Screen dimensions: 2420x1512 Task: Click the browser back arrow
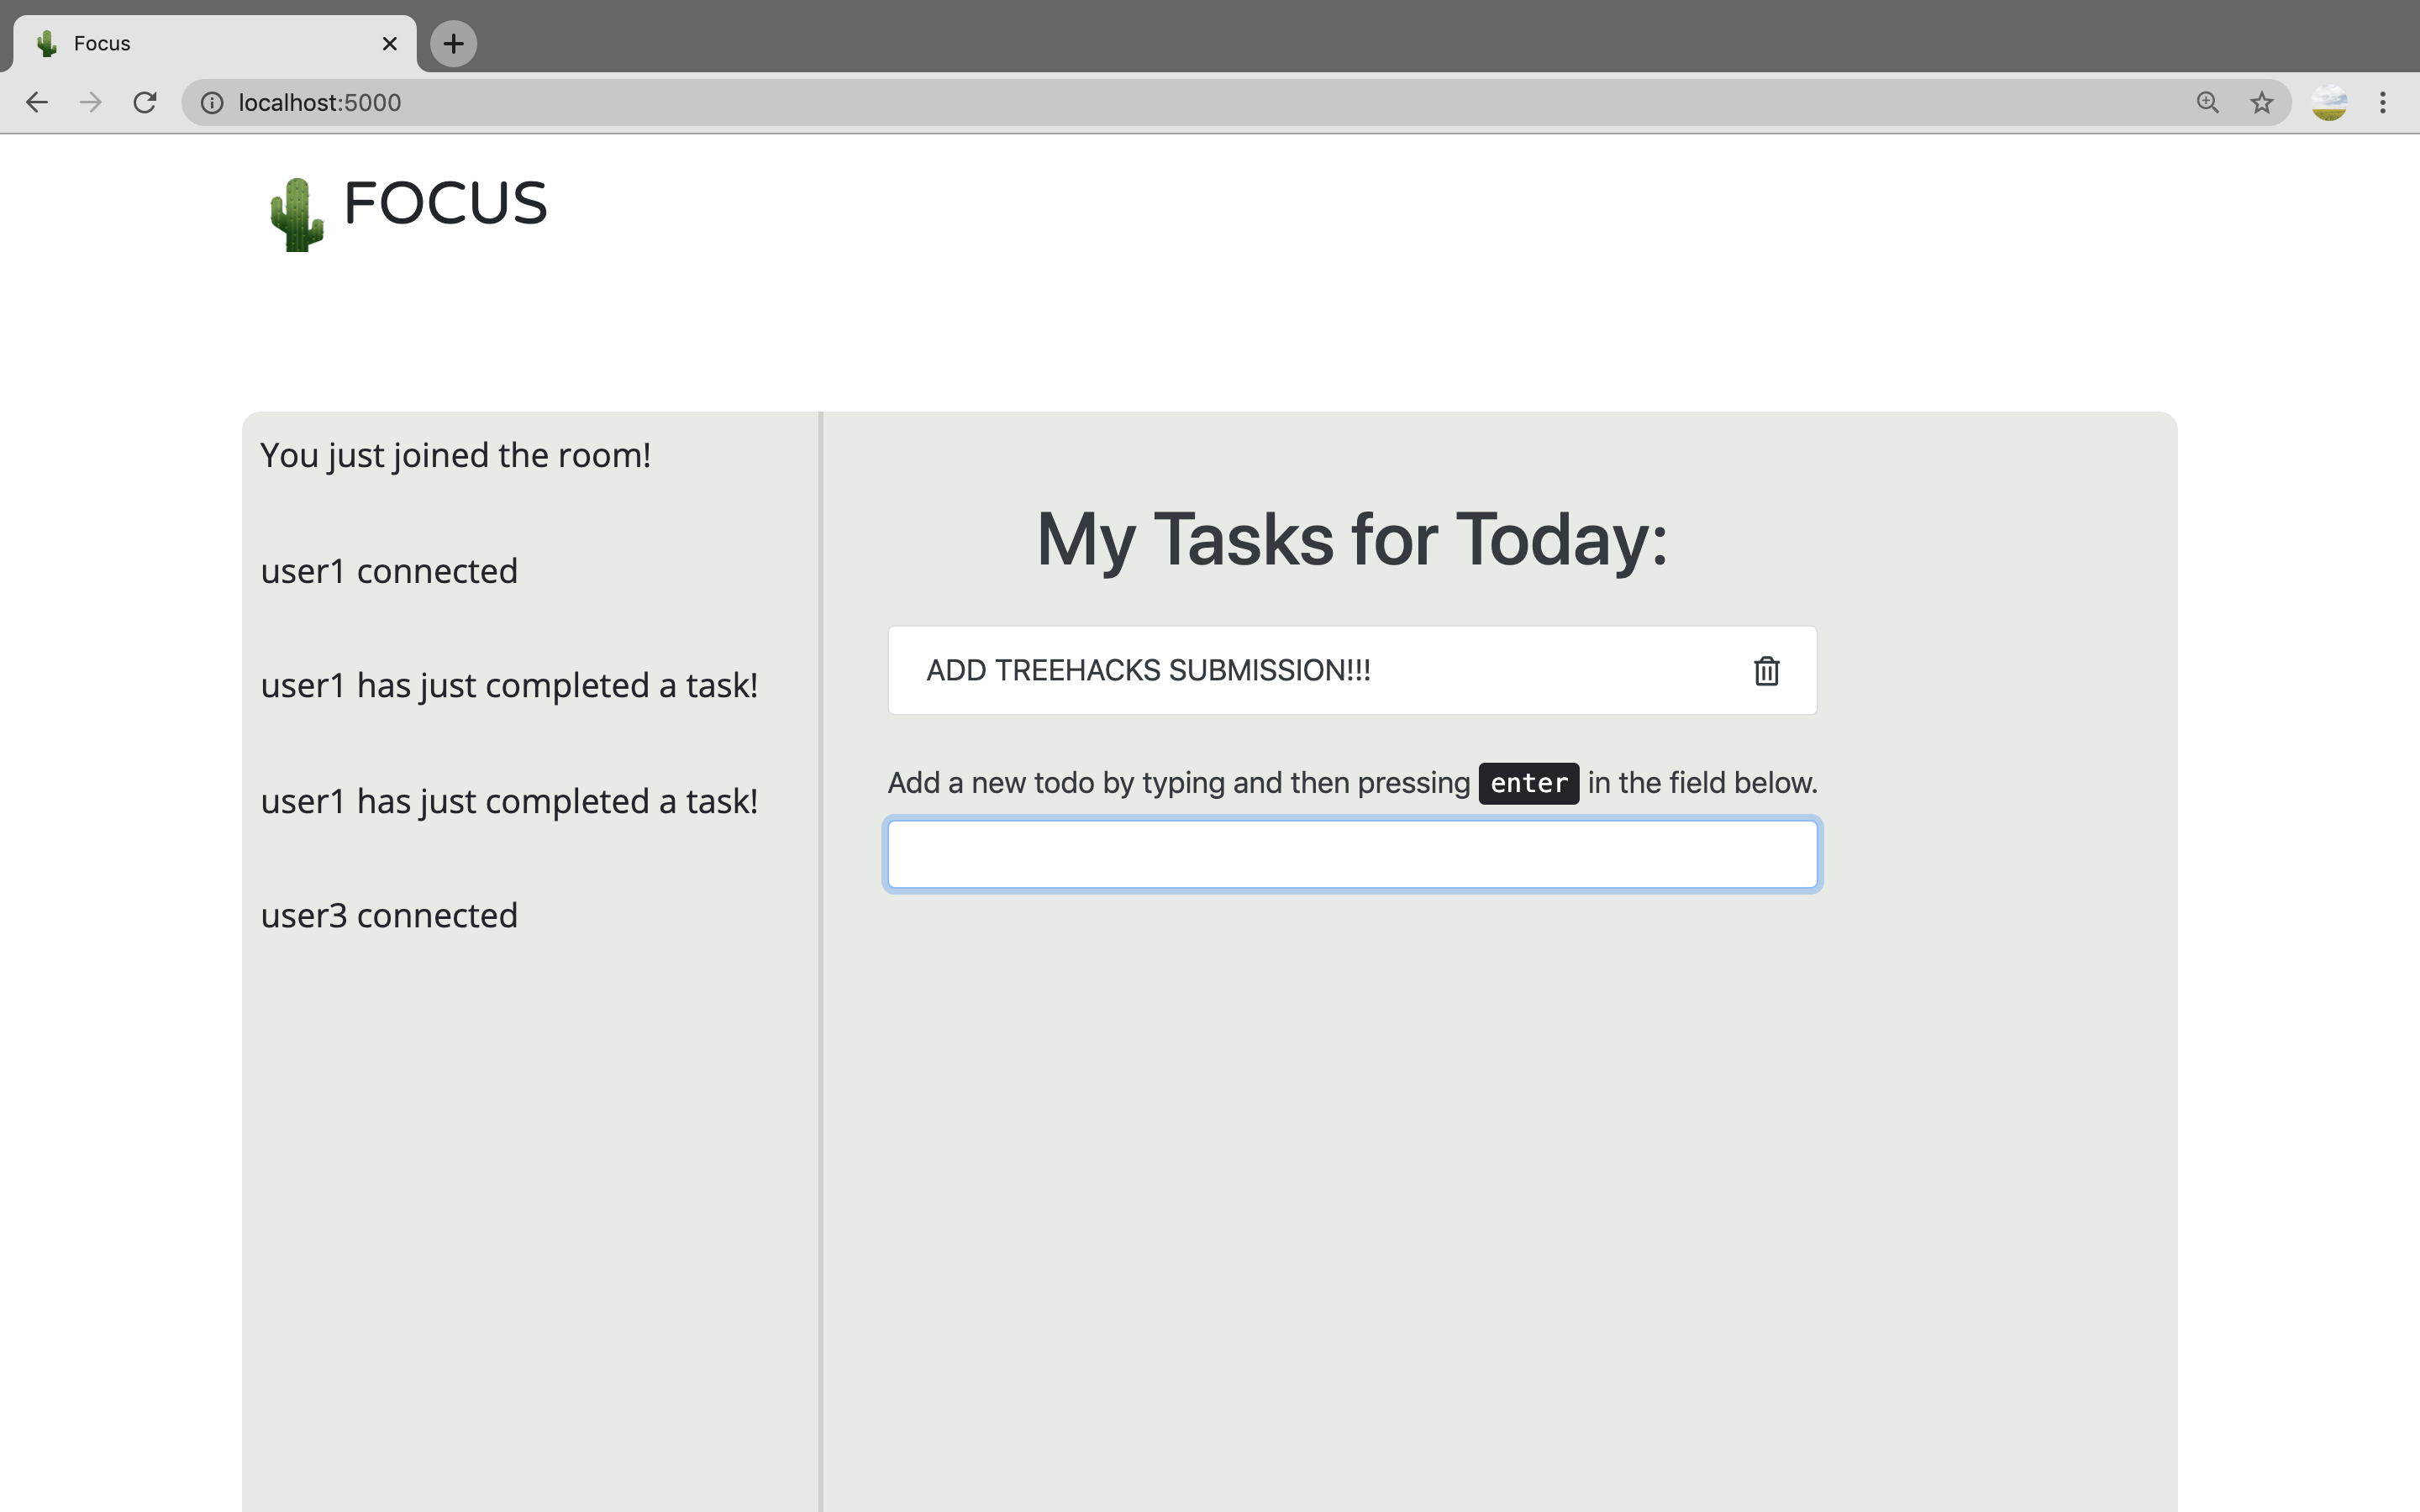pos(37,102)
